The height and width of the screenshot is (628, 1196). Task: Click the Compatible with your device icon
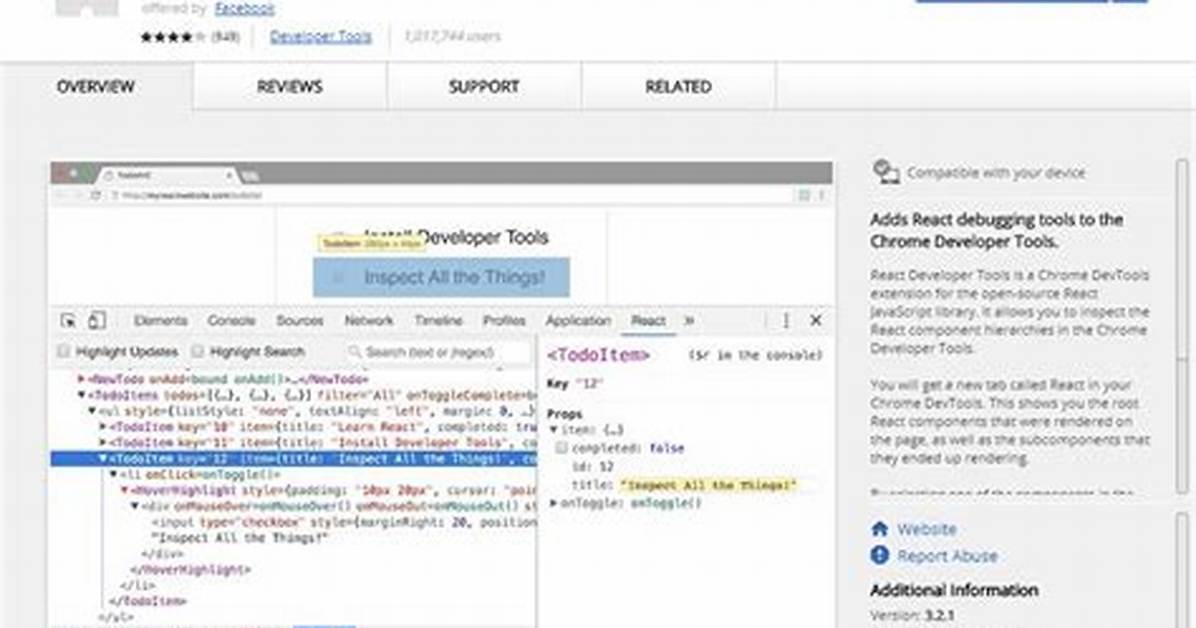886,172
